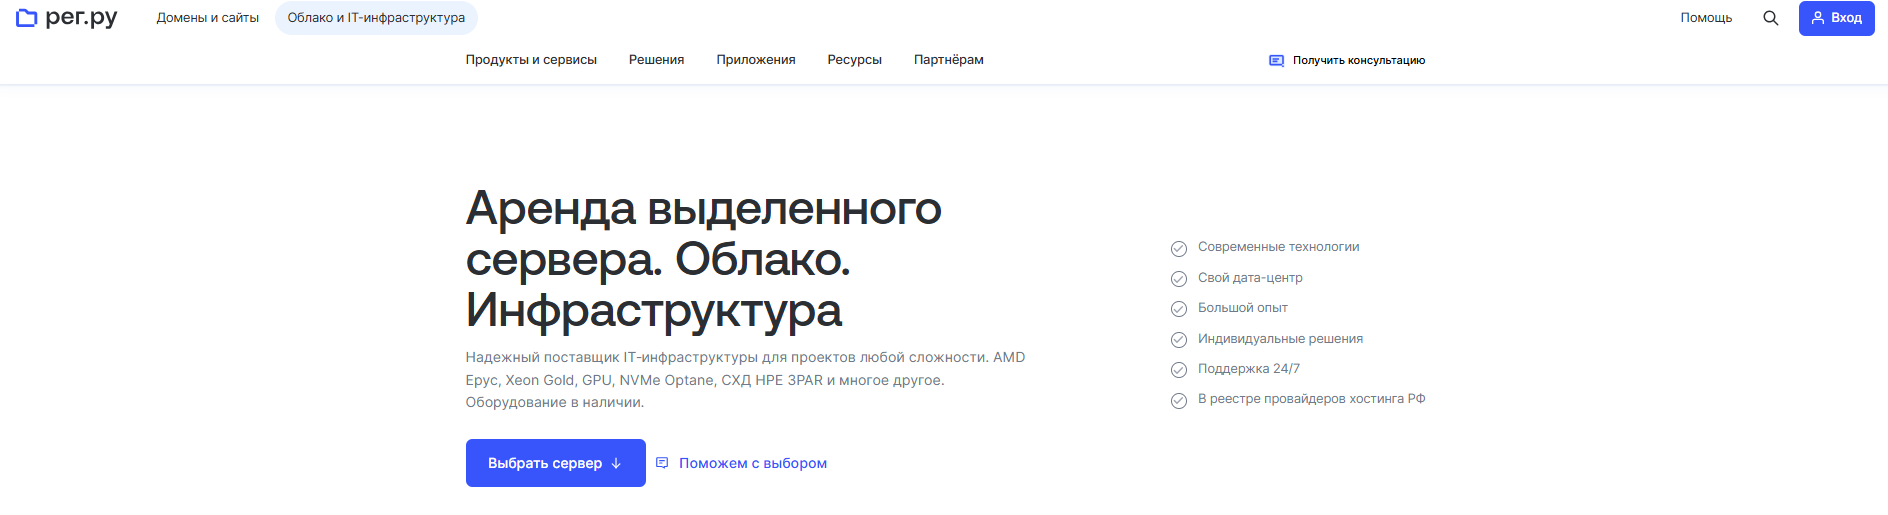Open the Продукты и сервисы menu
Viewport: 1888px width, 515px height.
point(531,60)
